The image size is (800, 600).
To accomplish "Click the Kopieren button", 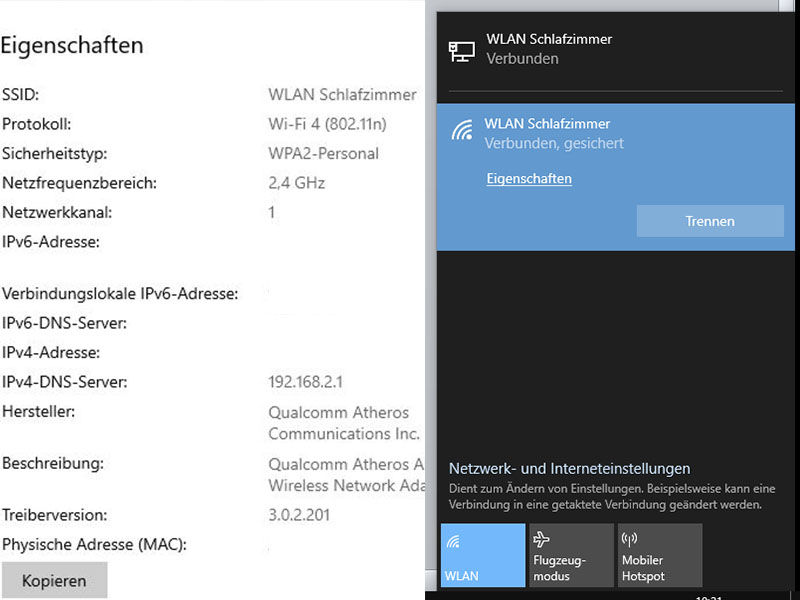I will 54,580.
